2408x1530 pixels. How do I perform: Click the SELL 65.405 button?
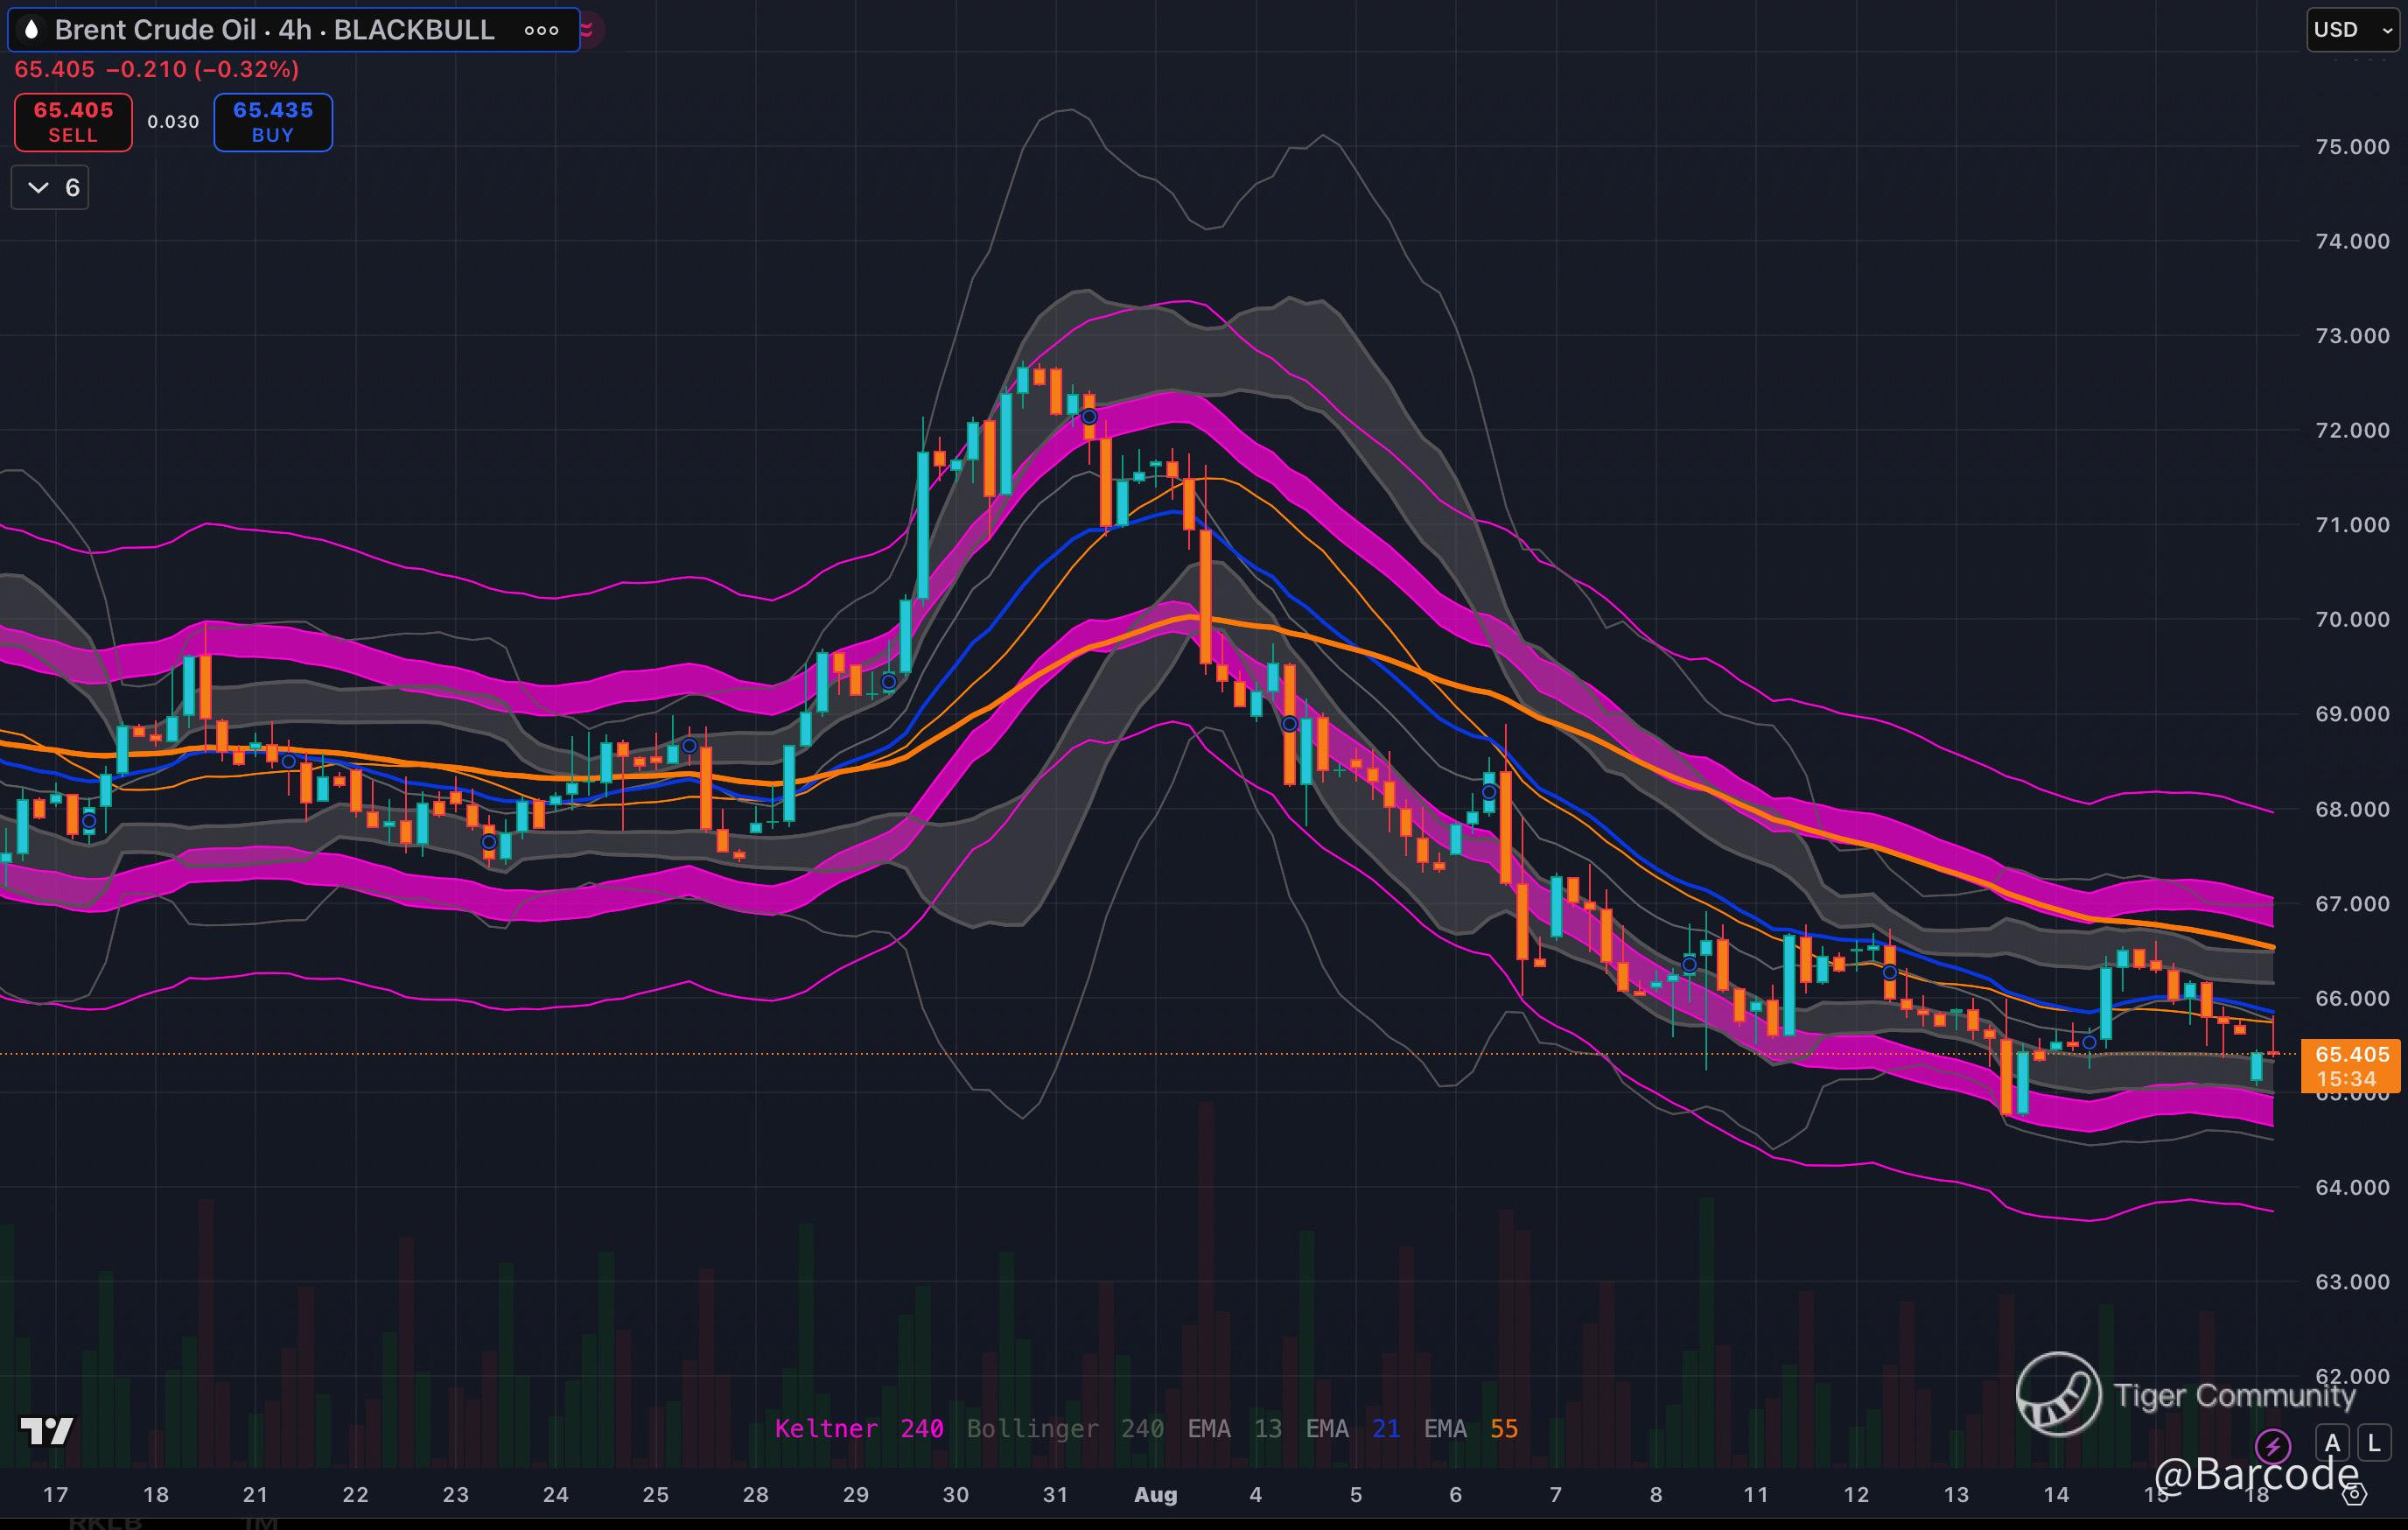coord(73,122)
